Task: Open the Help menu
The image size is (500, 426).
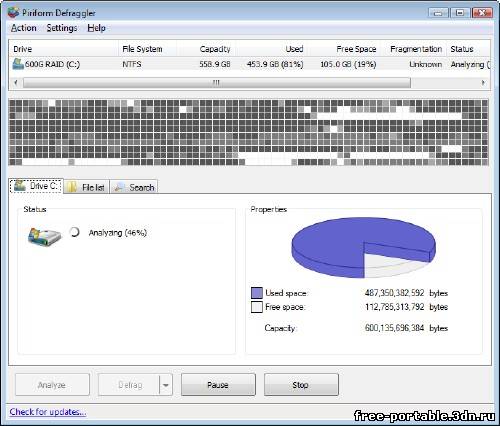Action: click(96, 28)
